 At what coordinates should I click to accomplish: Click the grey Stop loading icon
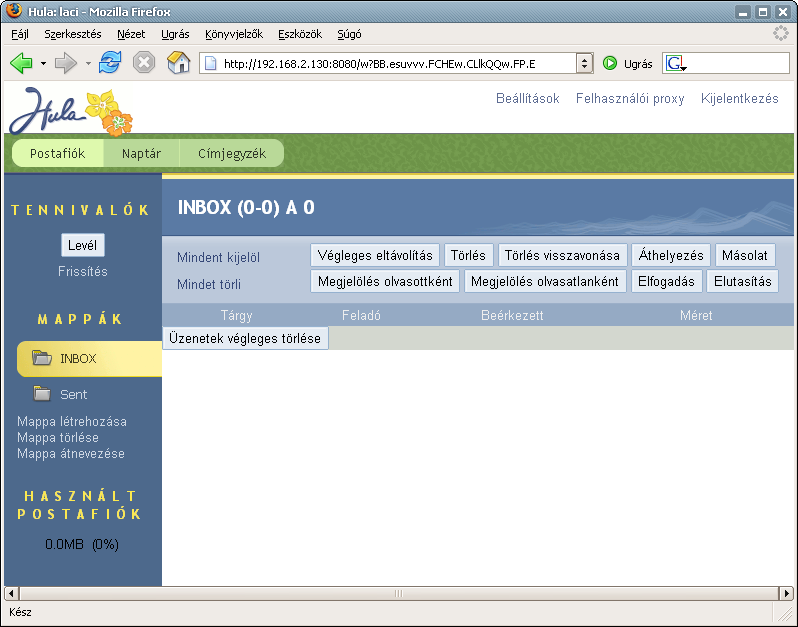point(144,63)
